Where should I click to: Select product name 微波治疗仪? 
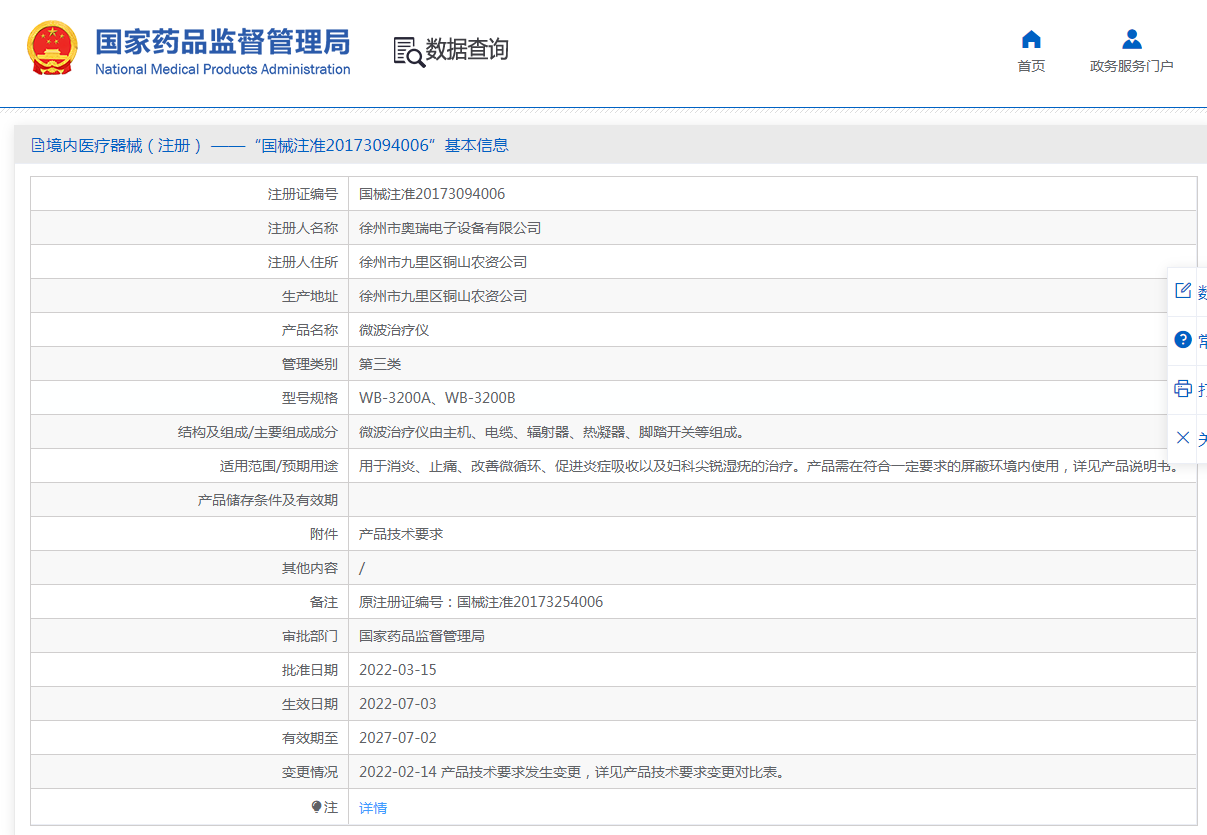pos(394,330)
